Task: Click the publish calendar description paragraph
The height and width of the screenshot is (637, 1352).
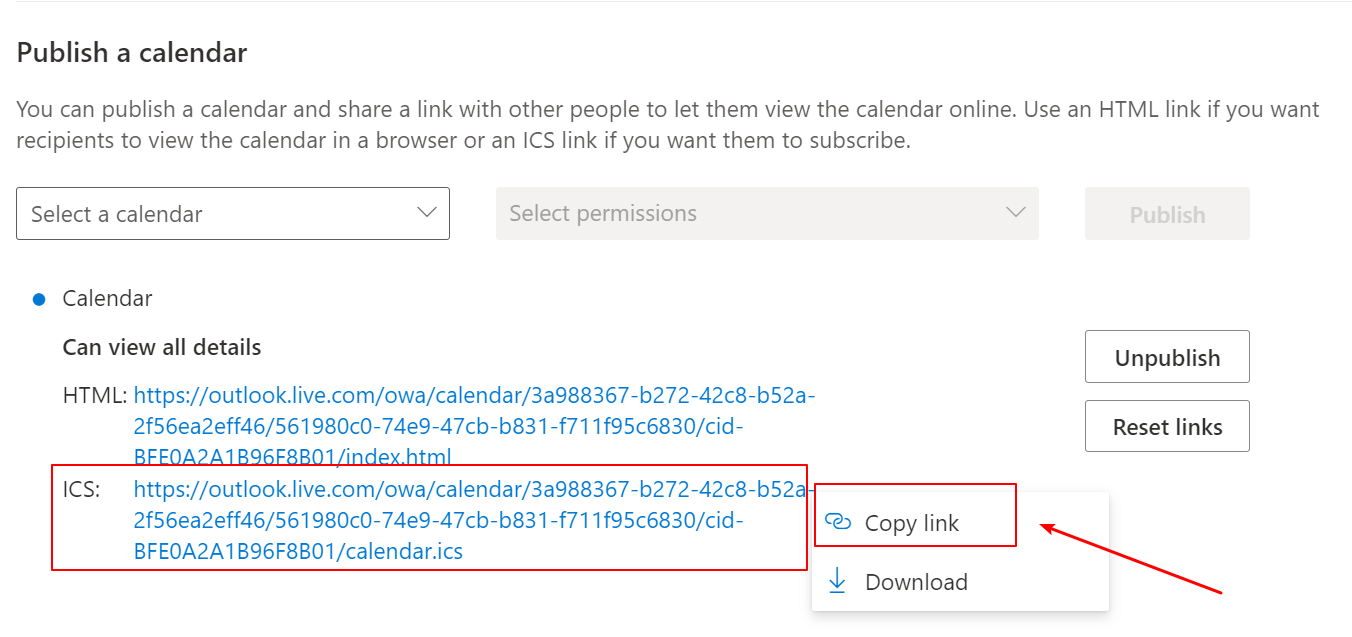Action: tap(668, 124)
